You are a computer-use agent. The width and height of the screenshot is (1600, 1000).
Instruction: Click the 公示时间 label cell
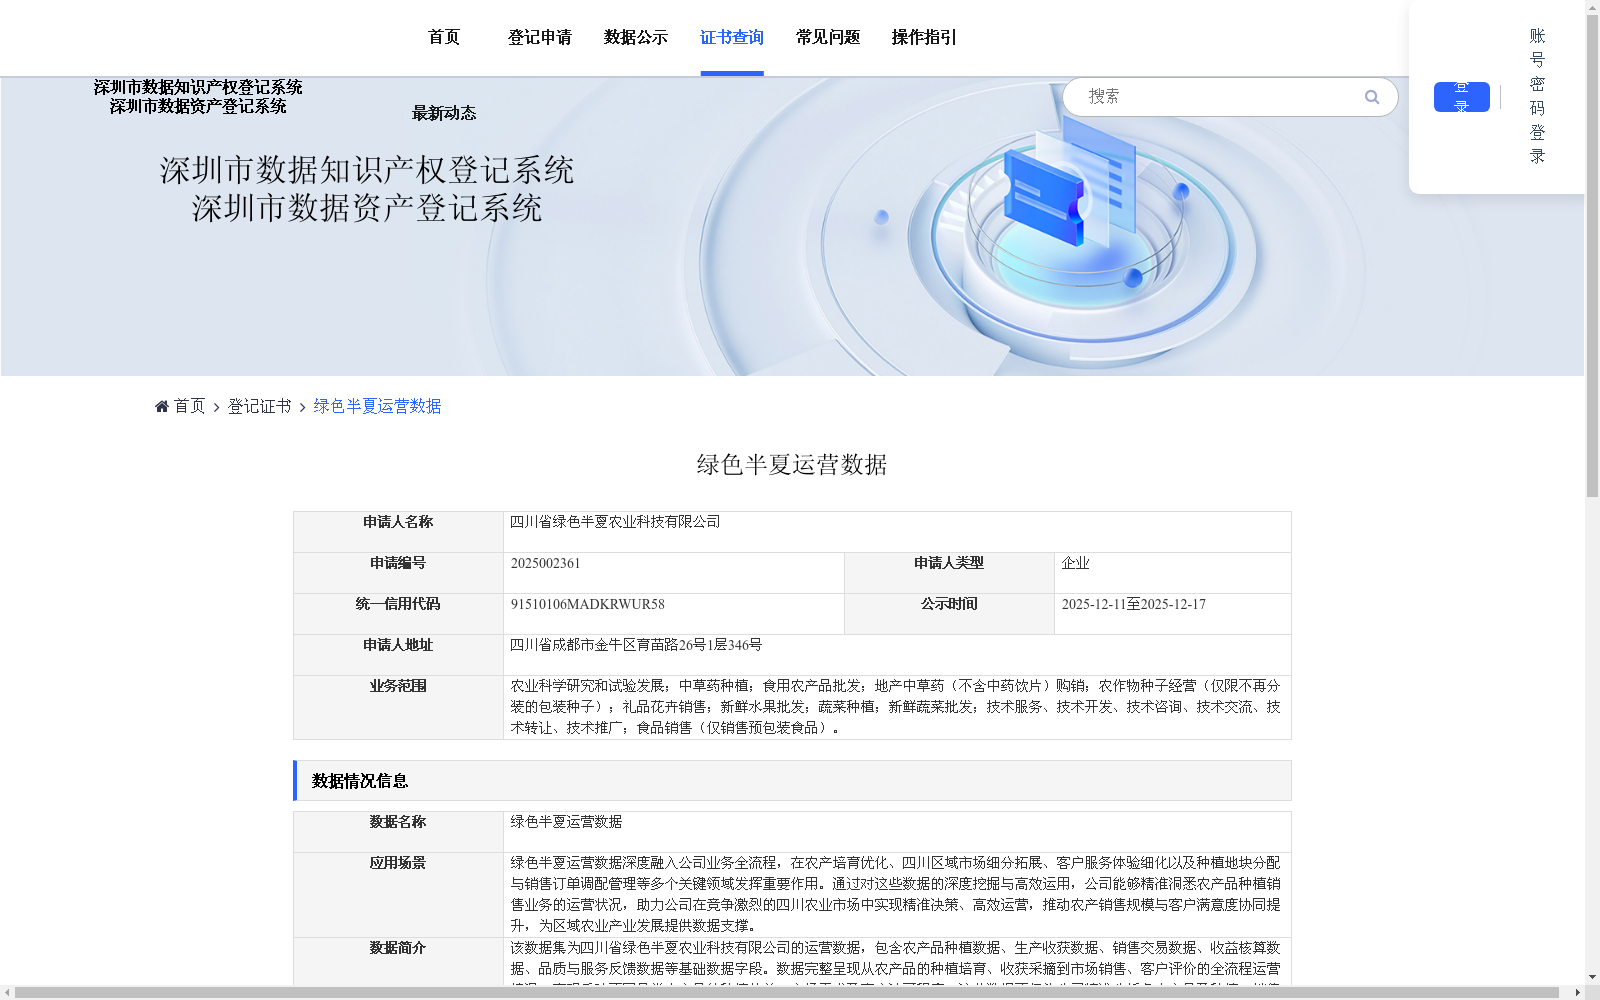(x=949, y=614)
